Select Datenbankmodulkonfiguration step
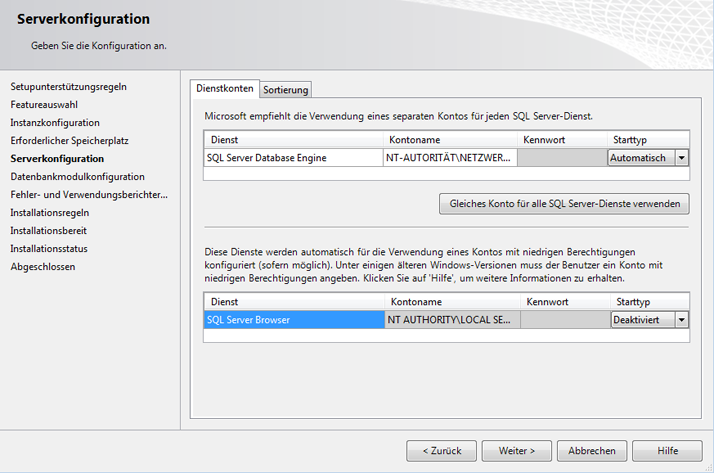The image size is (714, 473). click(x=77, y=177)
